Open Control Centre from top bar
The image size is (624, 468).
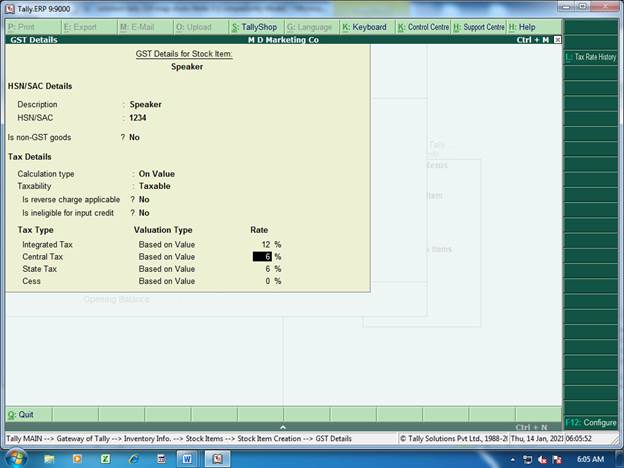(x=423, y=27)
